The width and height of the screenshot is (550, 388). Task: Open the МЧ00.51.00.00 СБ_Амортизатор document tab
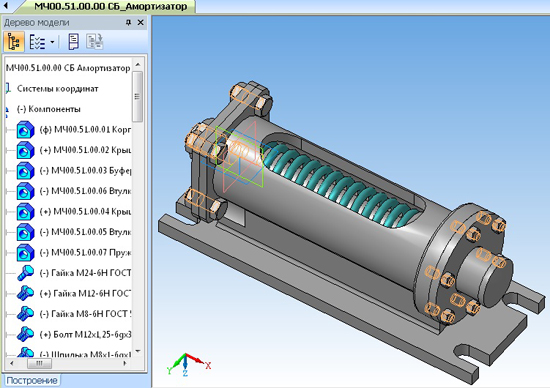[110, 6]
